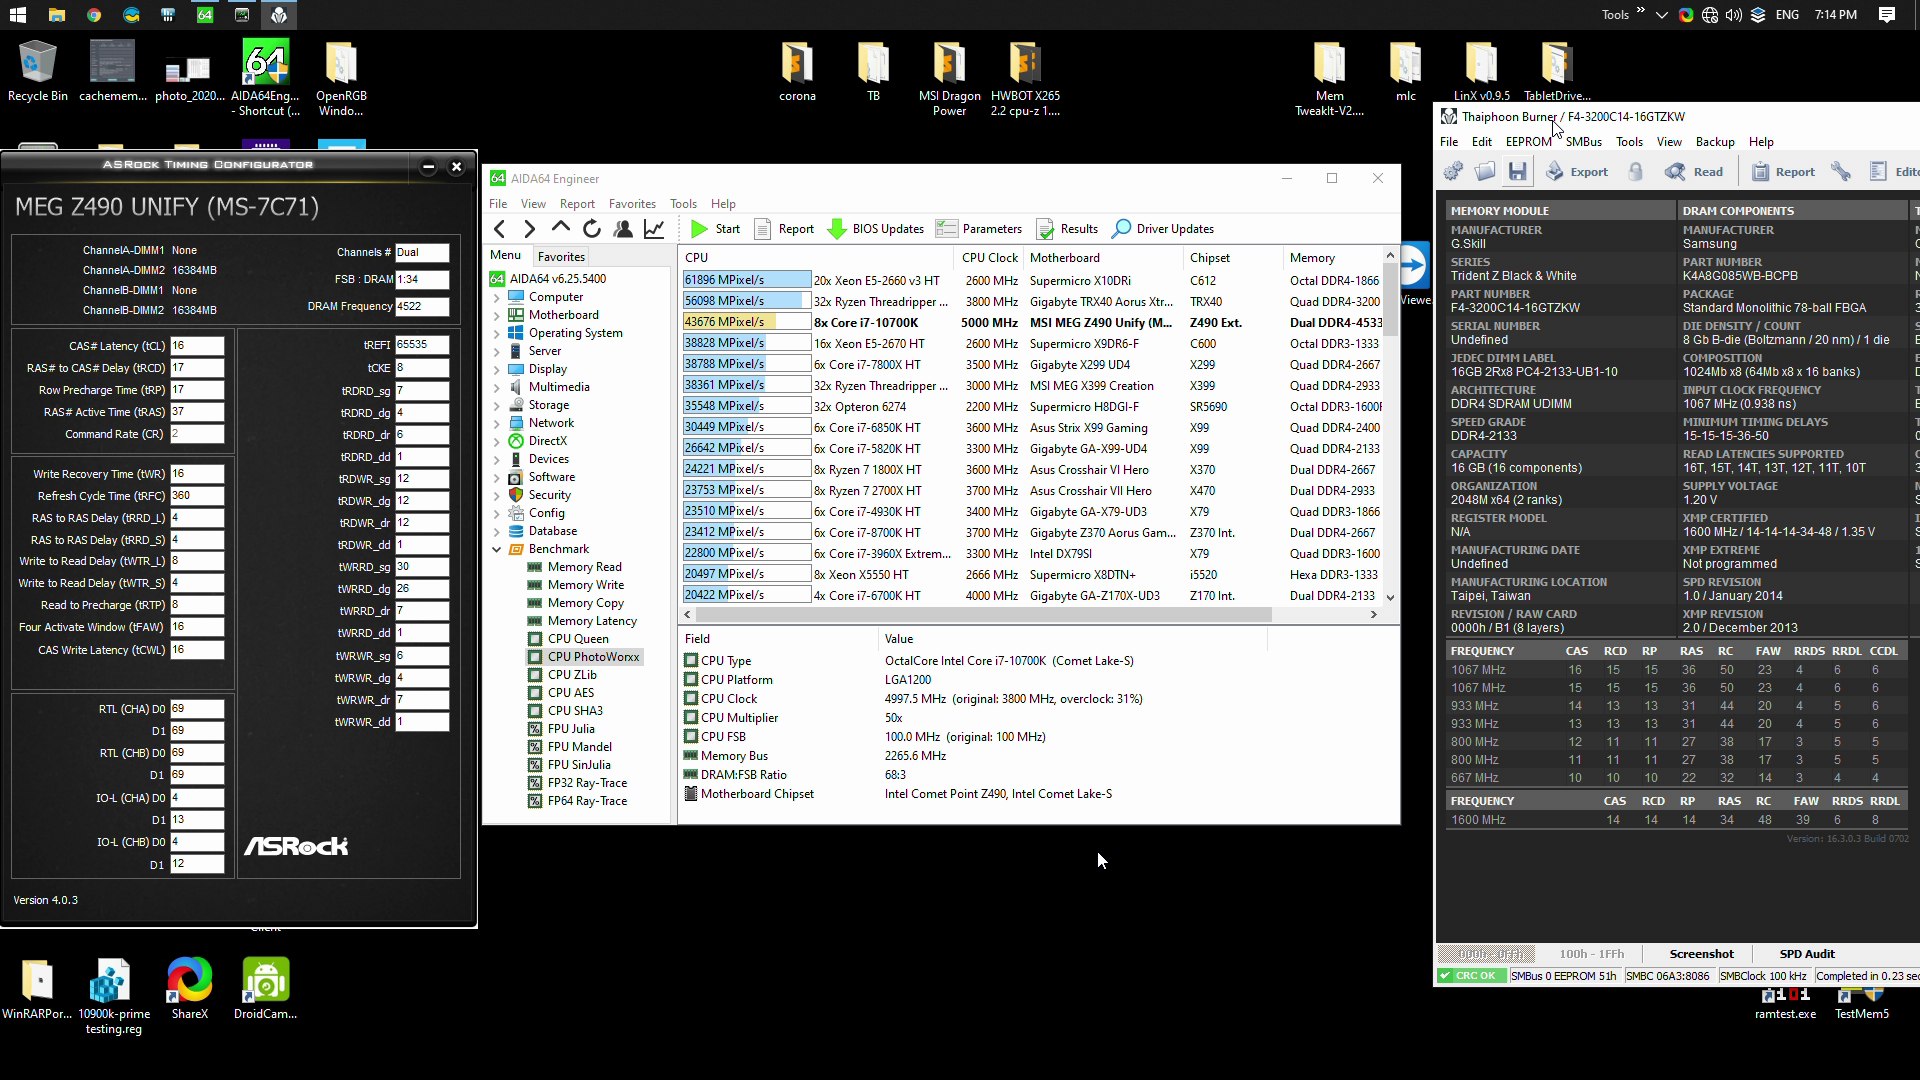Open Driver Updates in AIDA64
This screenshot has height=1080, width=1920.
click(1163, 229)
